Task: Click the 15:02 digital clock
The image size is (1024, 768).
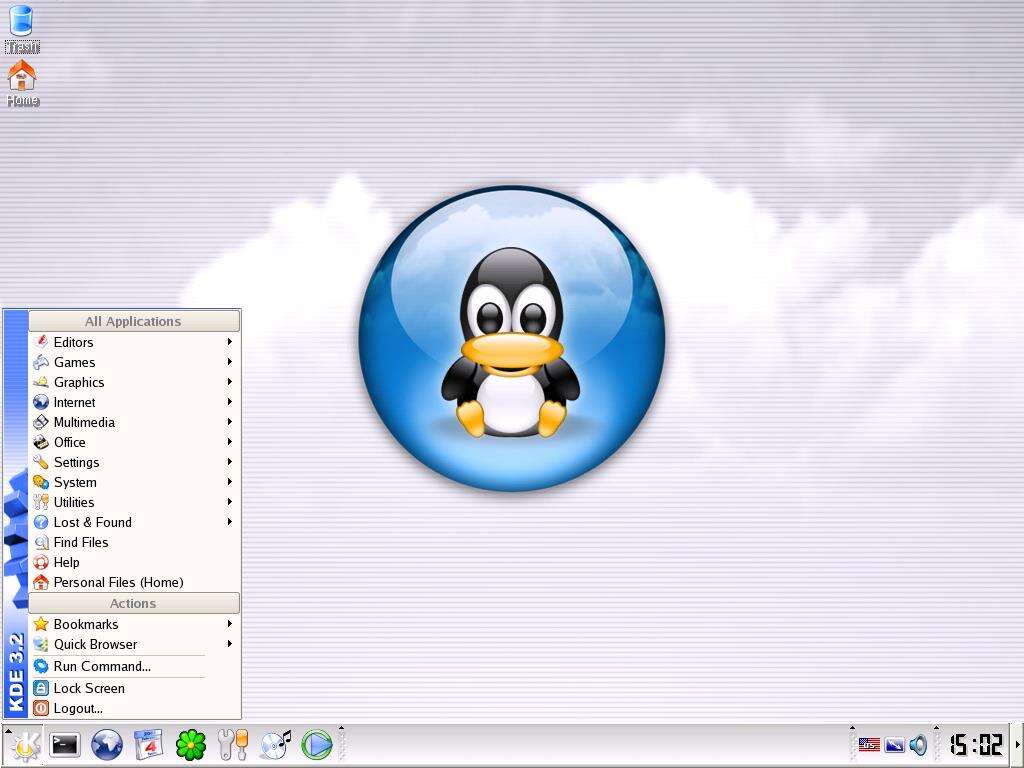Action: (976, 744)
